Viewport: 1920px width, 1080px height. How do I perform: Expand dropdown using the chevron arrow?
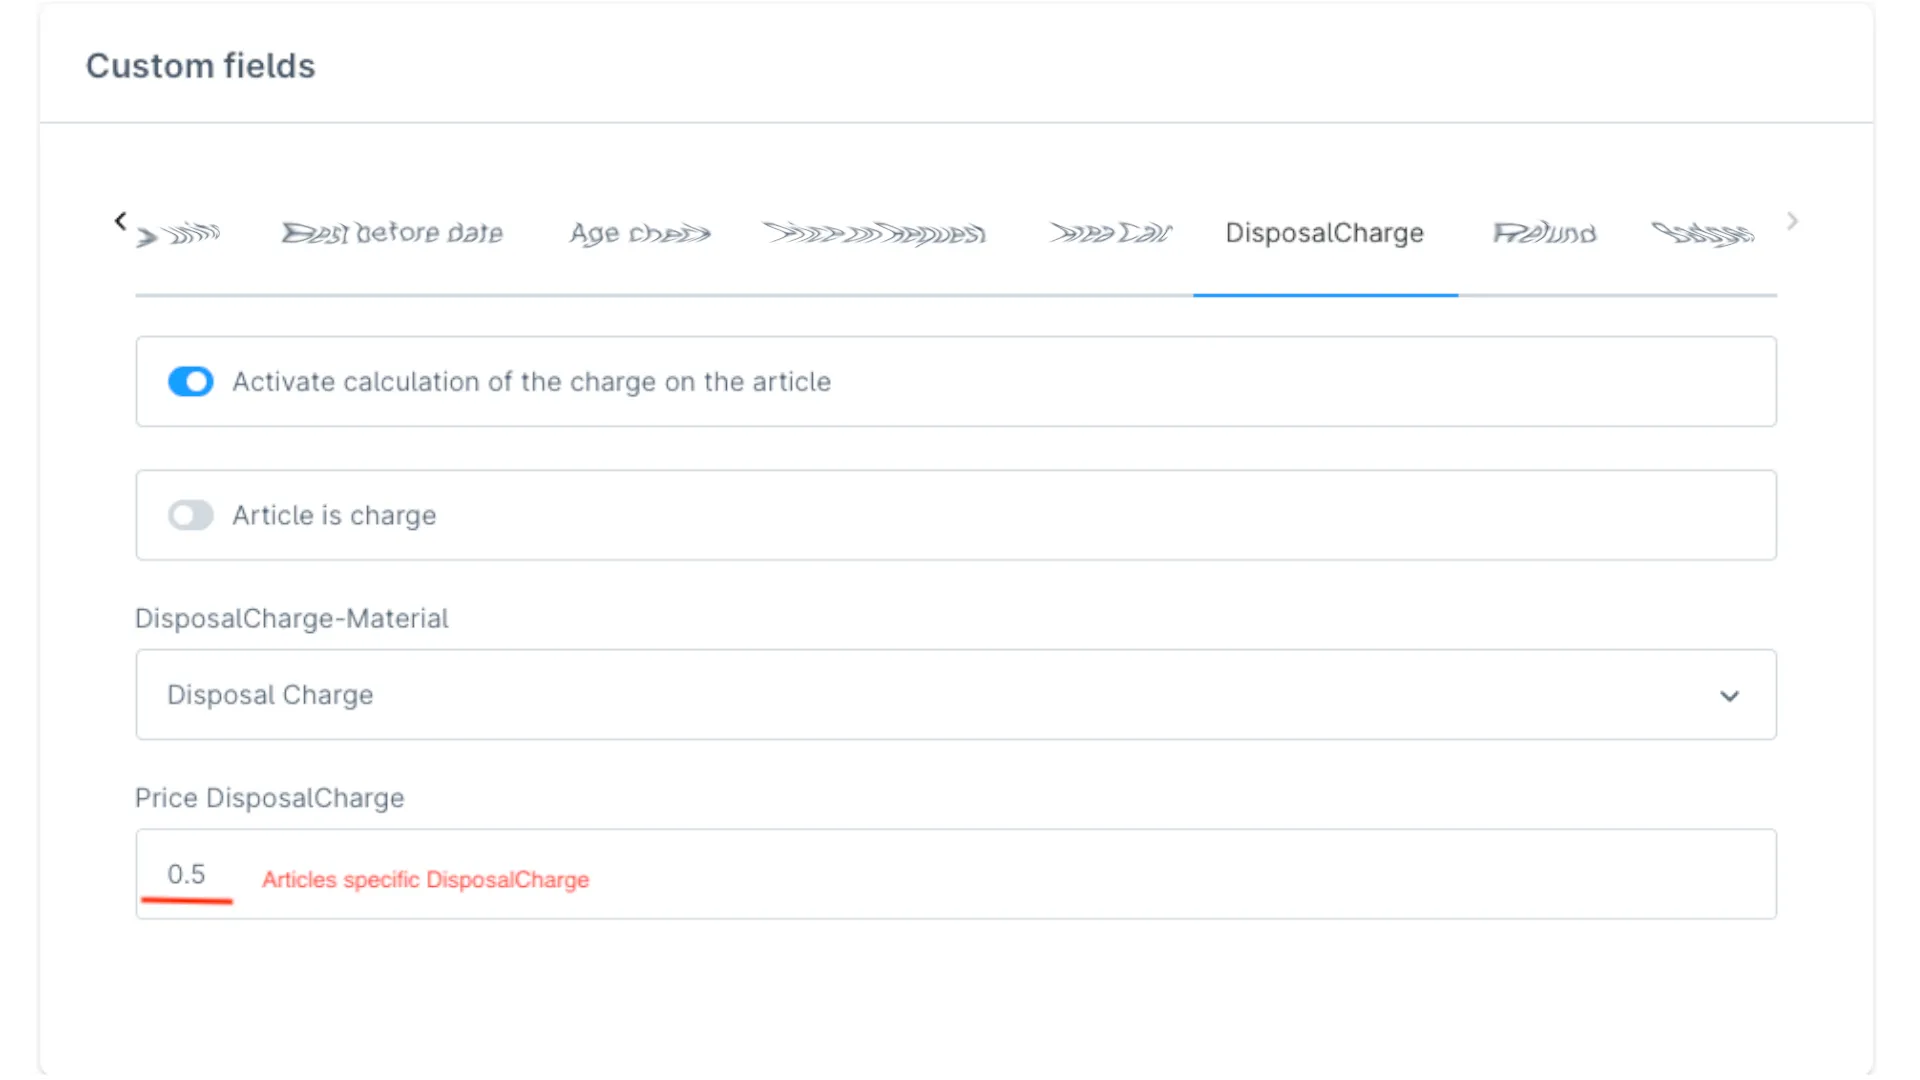1729,696
